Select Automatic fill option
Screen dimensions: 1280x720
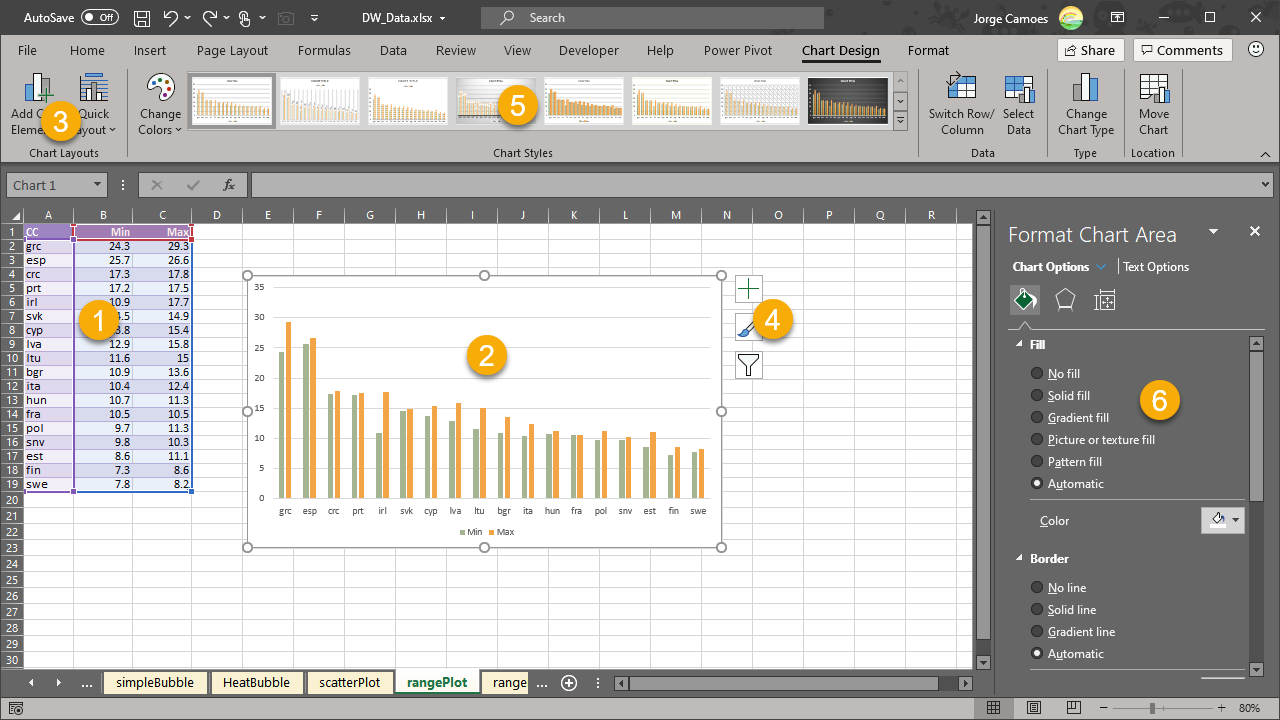pos(1037,483)
